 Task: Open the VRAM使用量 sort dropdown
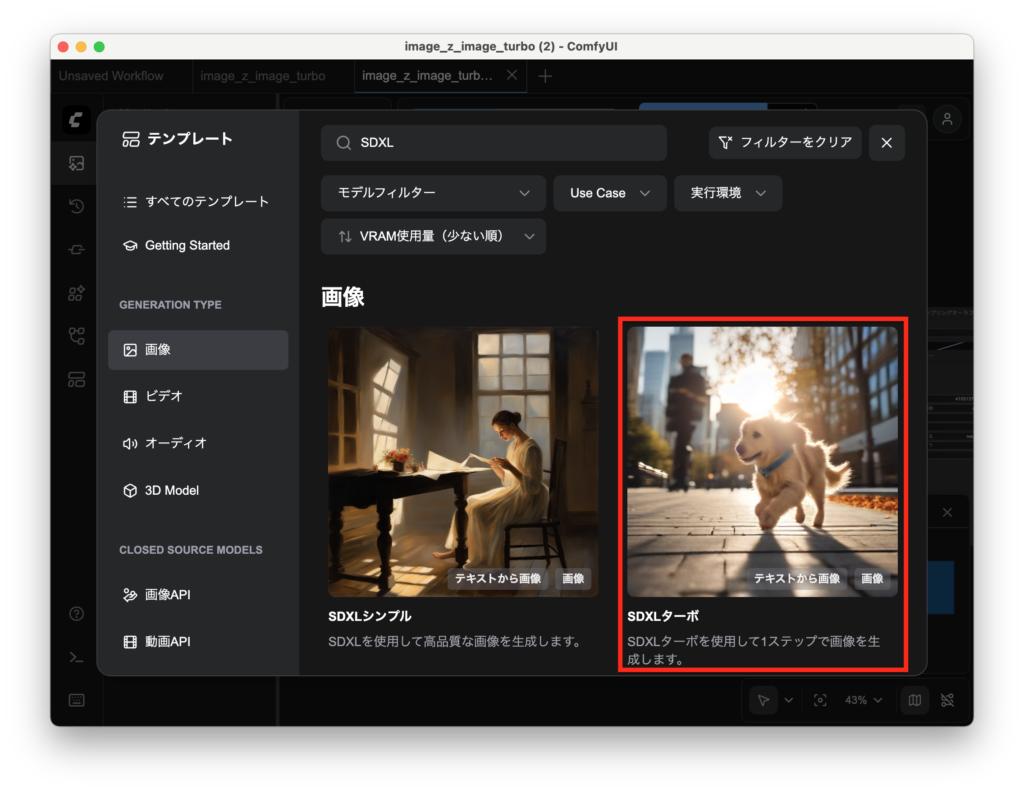433,236
